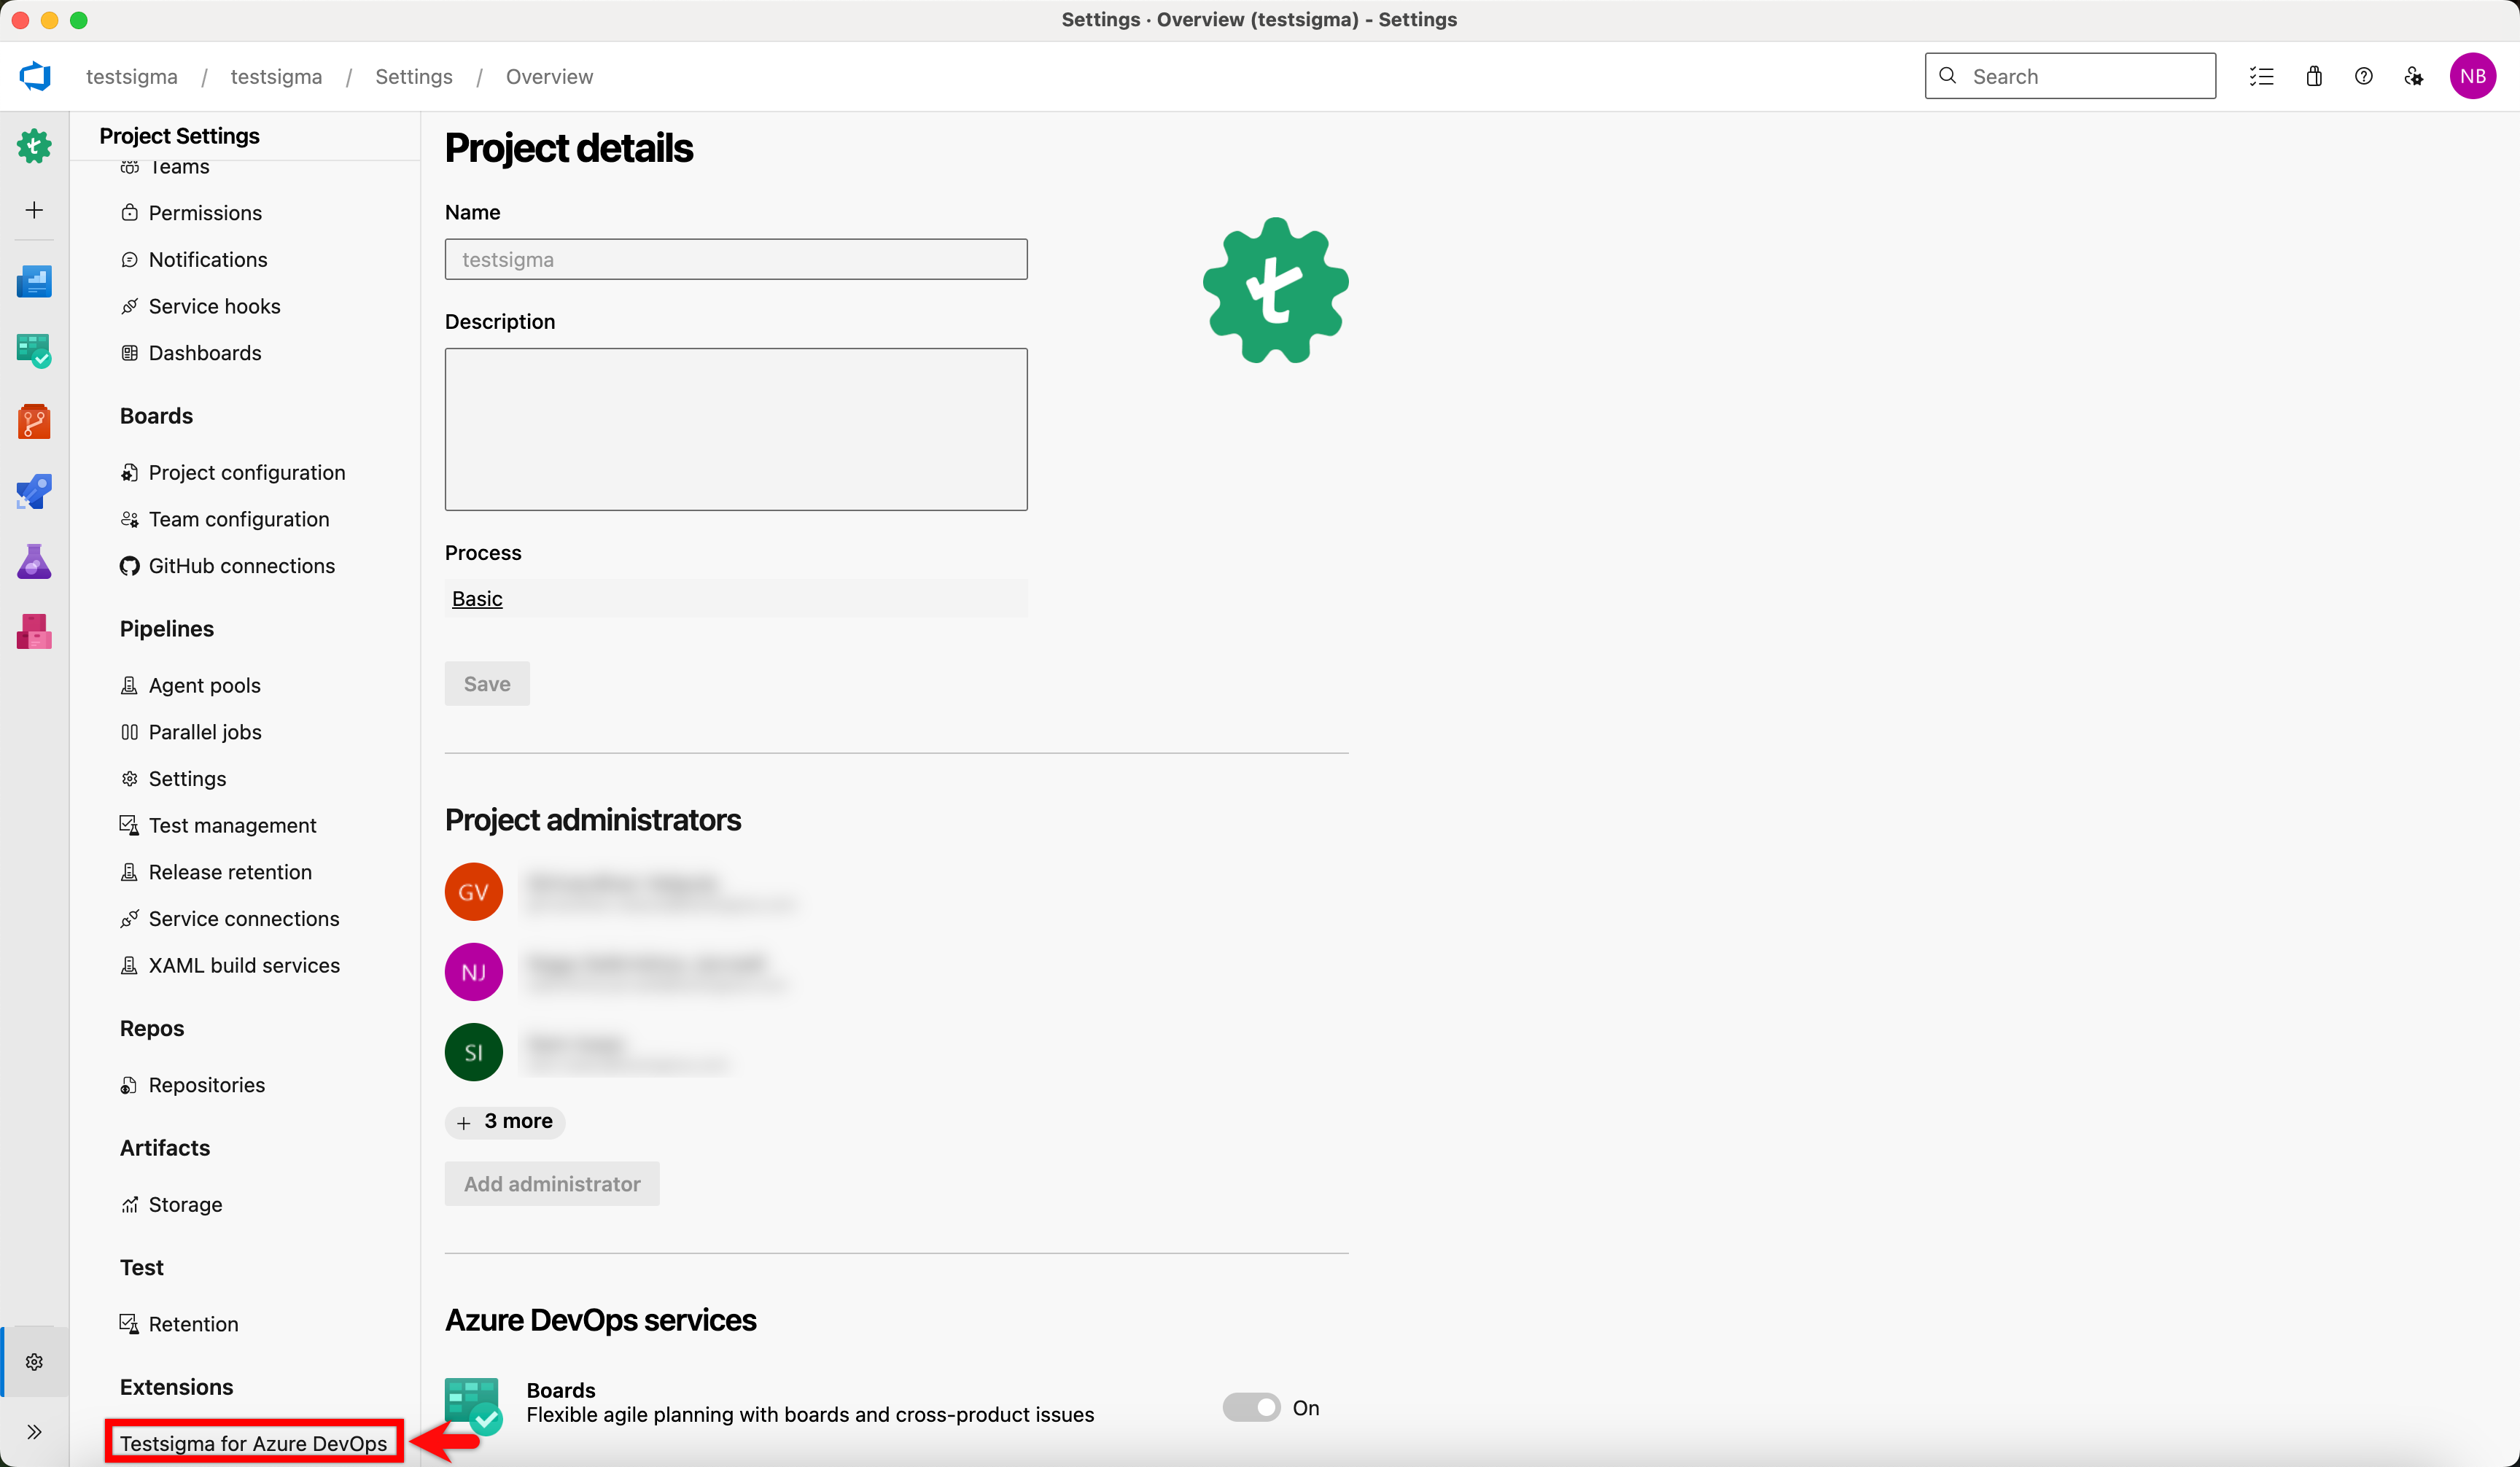Open the testsigma project icon in sidebar
The width and height of the screenshot is (2520, 1467).
point(34,146)
